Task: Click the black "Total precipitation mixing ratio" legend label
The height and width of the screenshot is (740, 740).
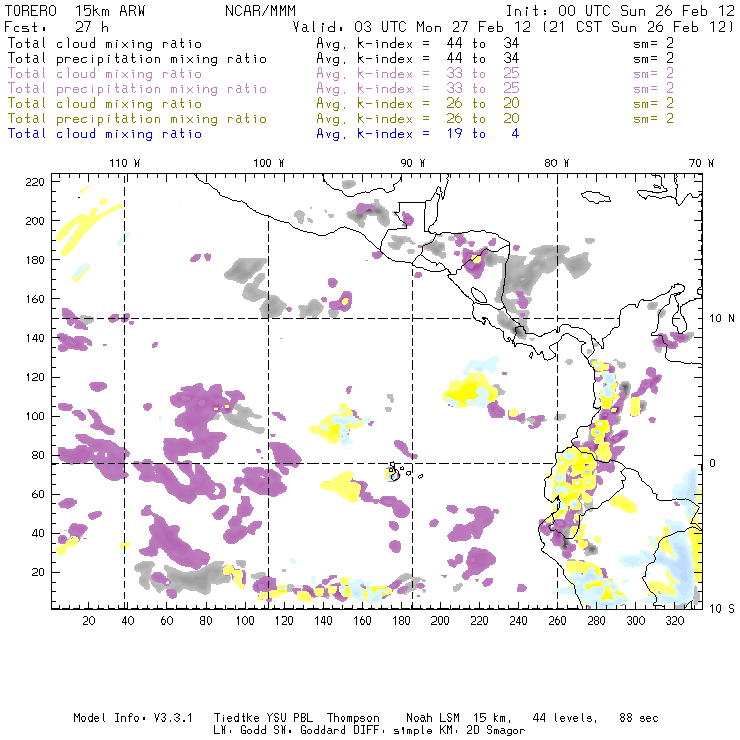Action: (x=137, y=59)
